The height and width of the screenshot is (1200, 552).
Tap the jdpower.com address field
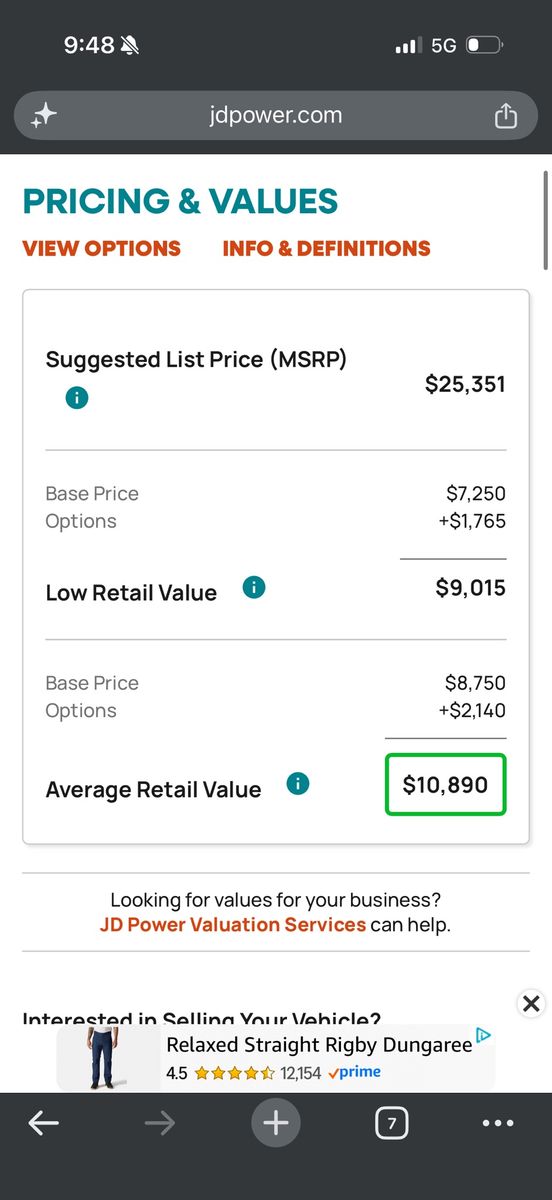coord(276,115)
